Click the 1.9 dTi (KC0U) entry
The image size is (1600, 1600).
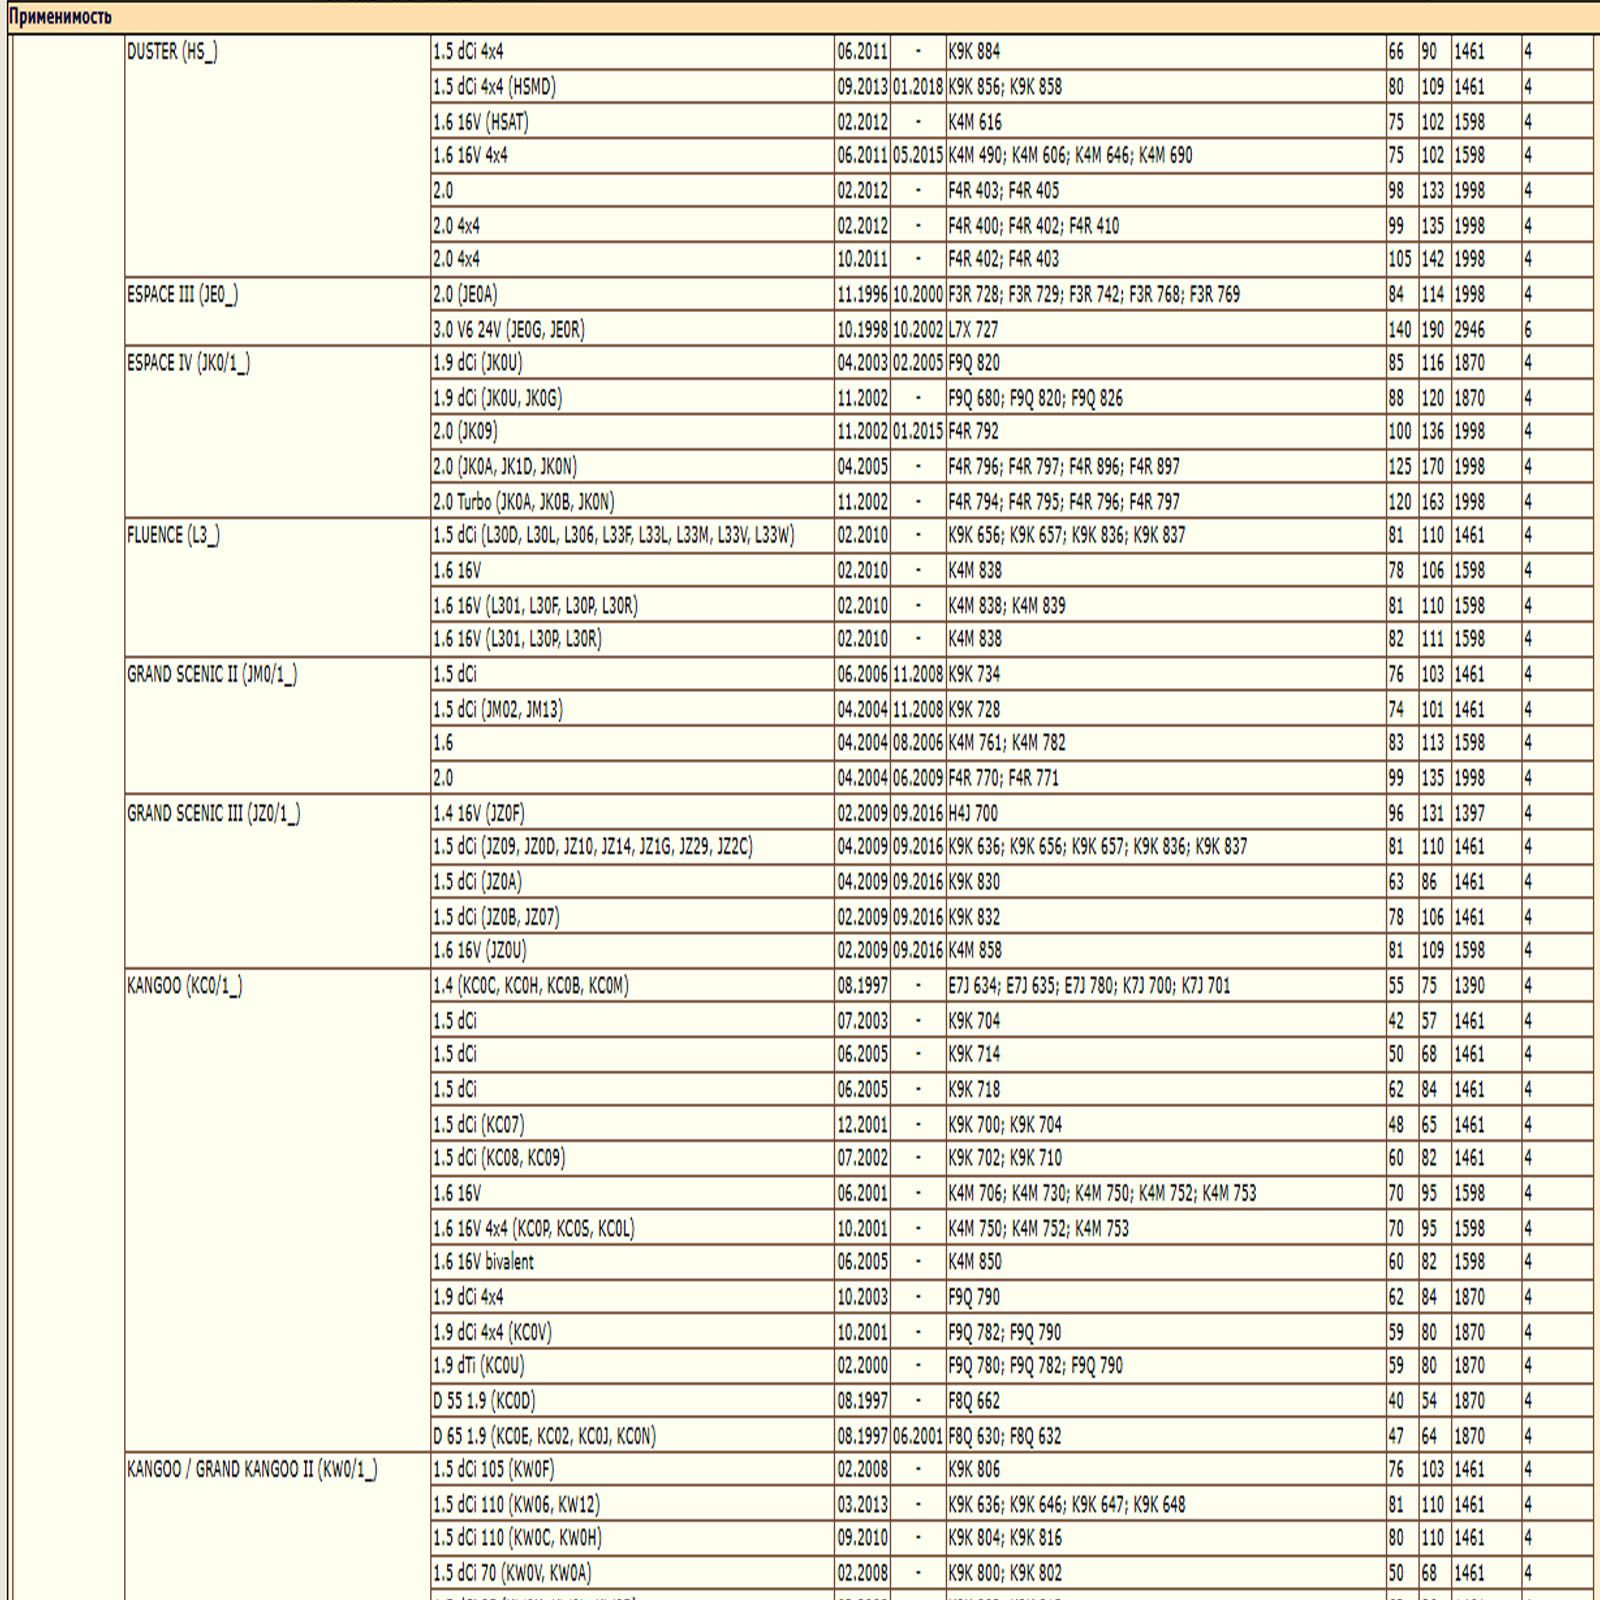tap(479, 1366)
